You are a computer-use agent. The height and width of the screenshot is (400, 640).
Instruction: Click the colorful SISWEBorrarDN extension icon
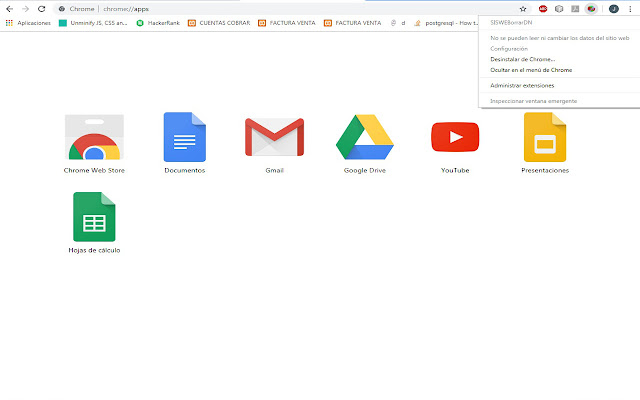click(x=591, y=9)
